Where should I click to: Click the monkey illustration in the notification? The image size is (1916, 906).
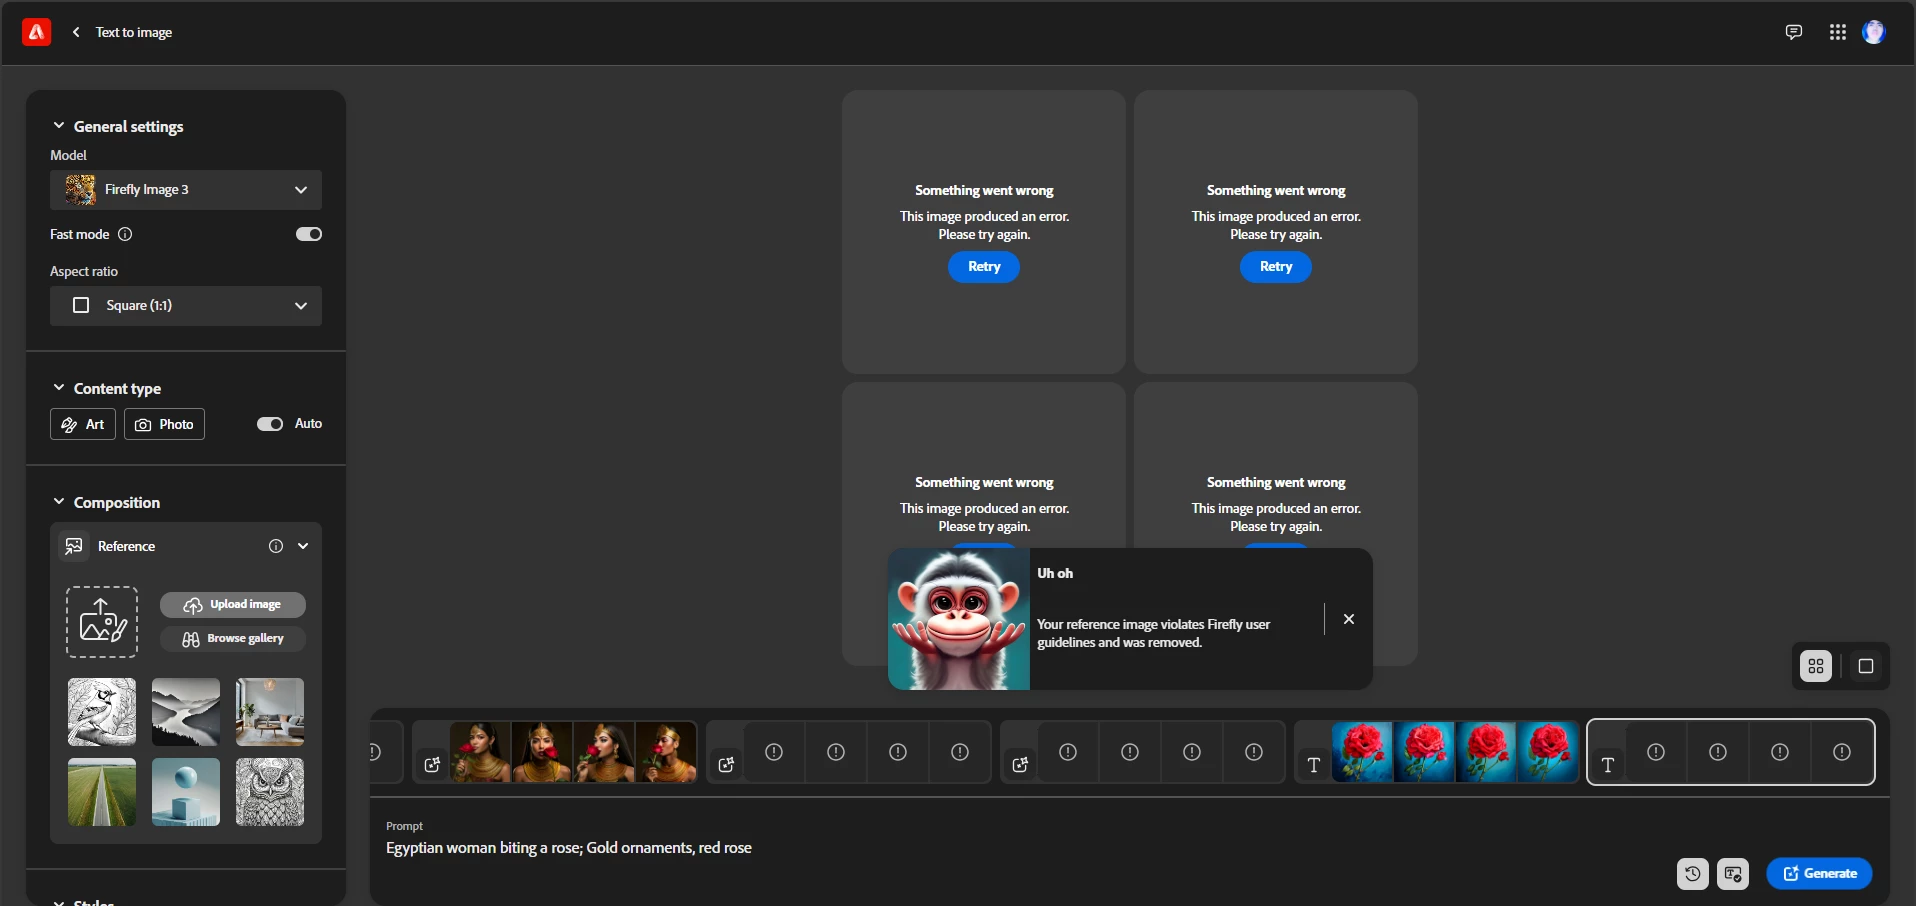tap(959, 619)
